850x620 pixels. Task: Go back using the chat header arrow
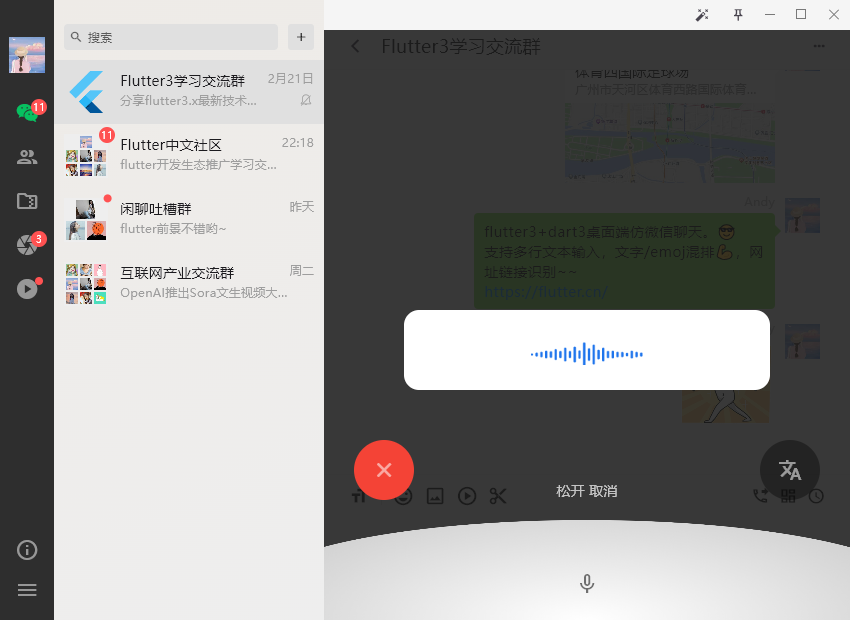click(x=356, y=46)
